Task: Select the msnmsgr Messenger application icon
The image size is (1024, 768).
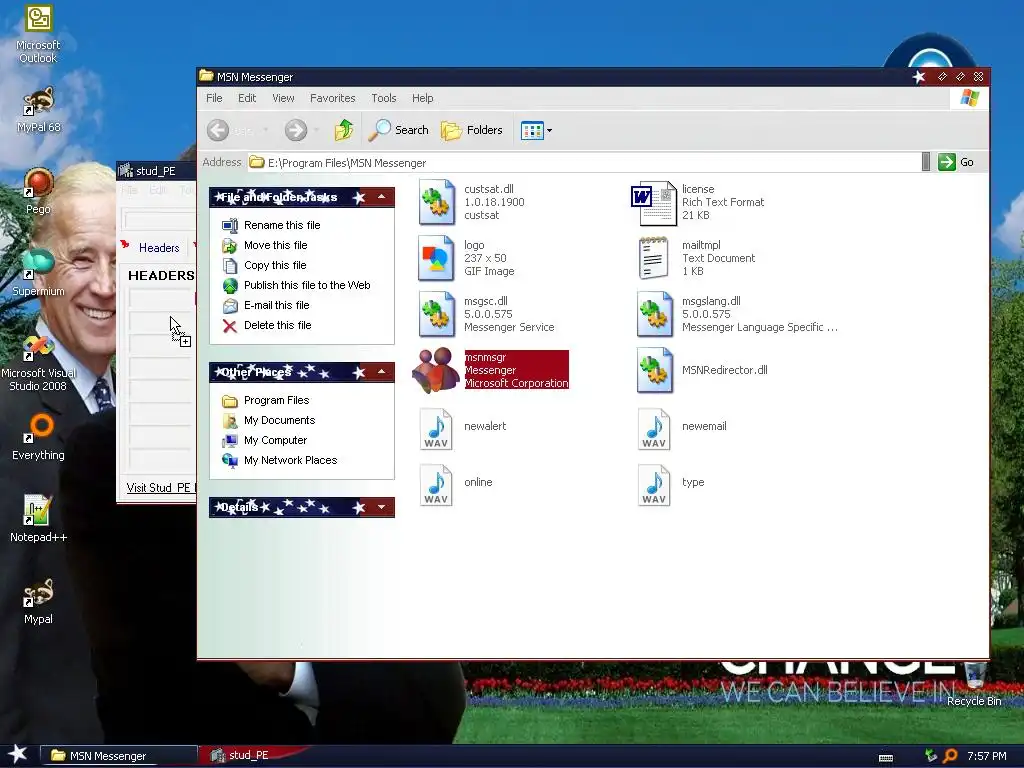Action: [436, 370]
